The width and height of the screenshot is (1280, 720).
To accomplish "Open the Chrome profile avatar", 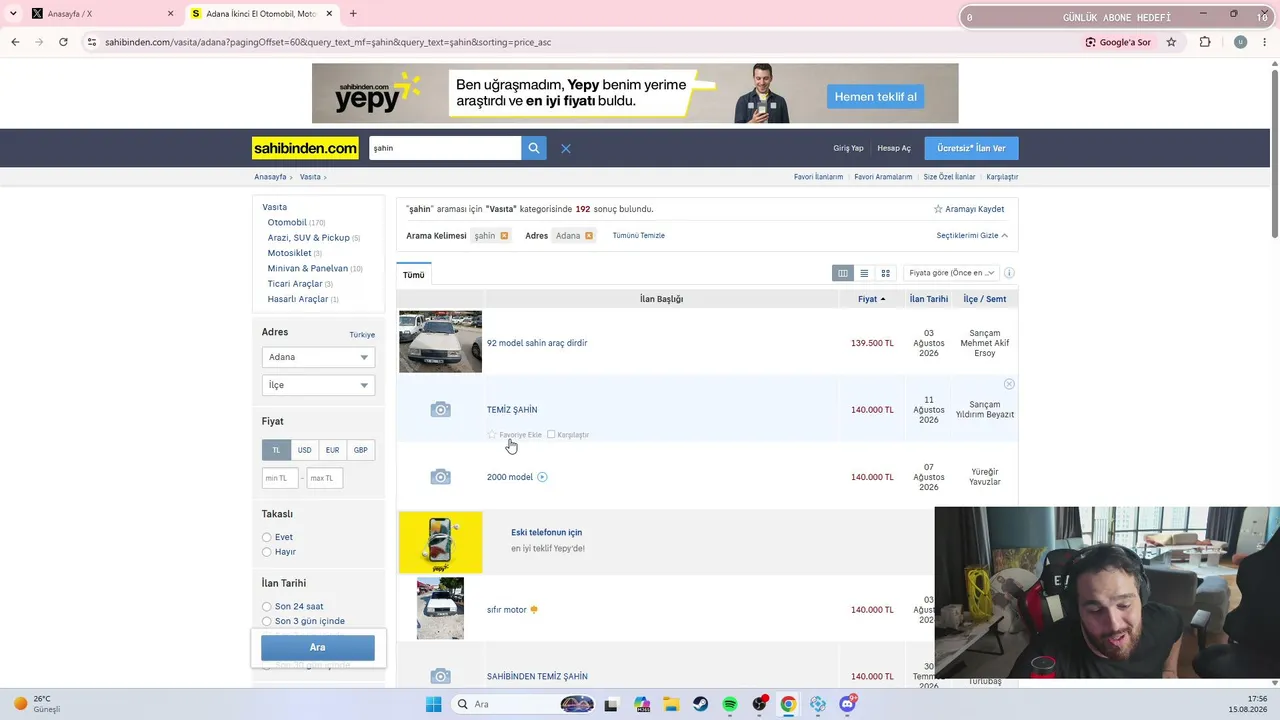I will click(x=1241, y=42).
